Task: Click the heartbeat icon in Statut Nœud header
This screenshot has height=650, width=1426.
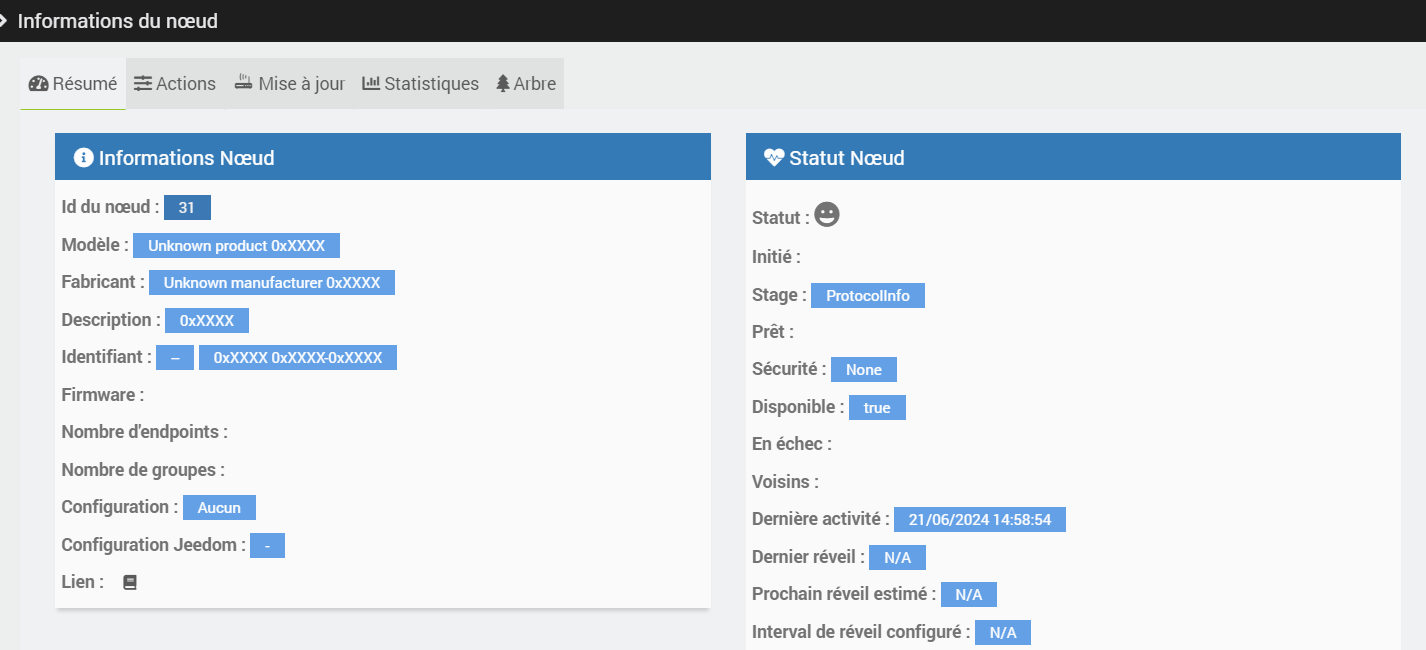Action: pos(774,157)
